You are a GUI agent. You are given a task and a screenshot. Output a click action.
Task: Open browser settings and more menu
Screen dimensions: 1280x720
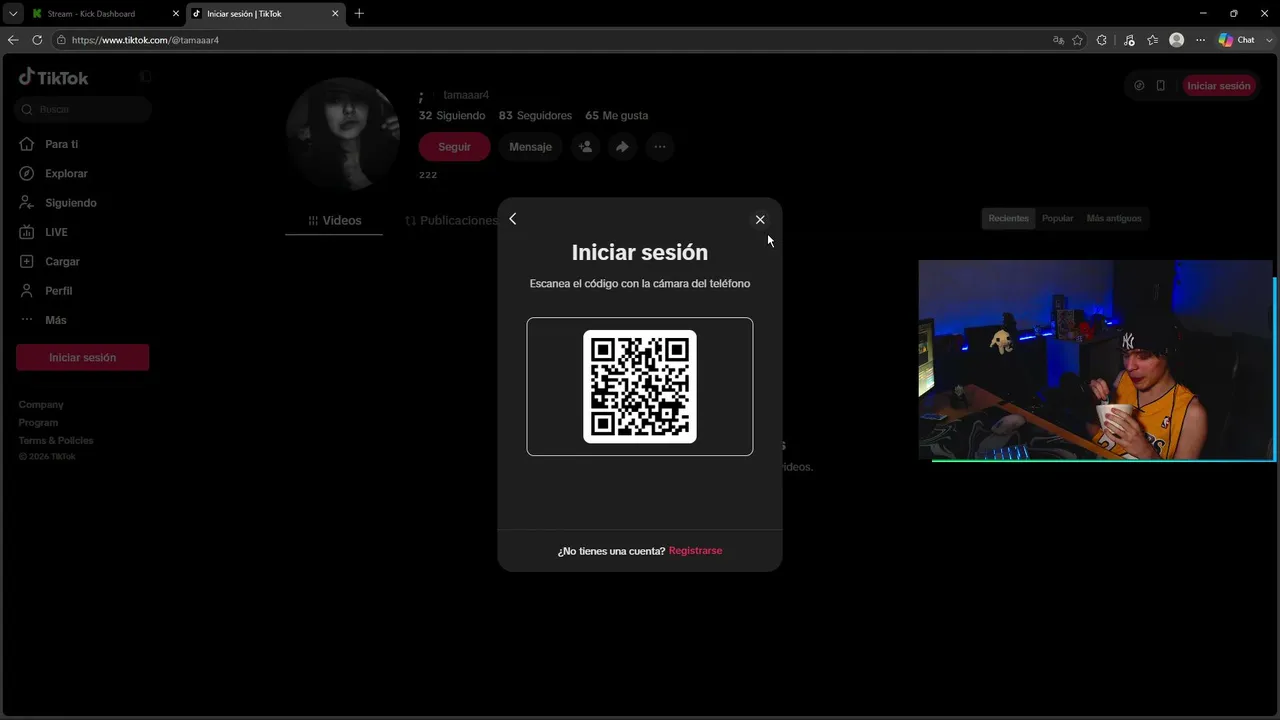[x=1201, y=40]
